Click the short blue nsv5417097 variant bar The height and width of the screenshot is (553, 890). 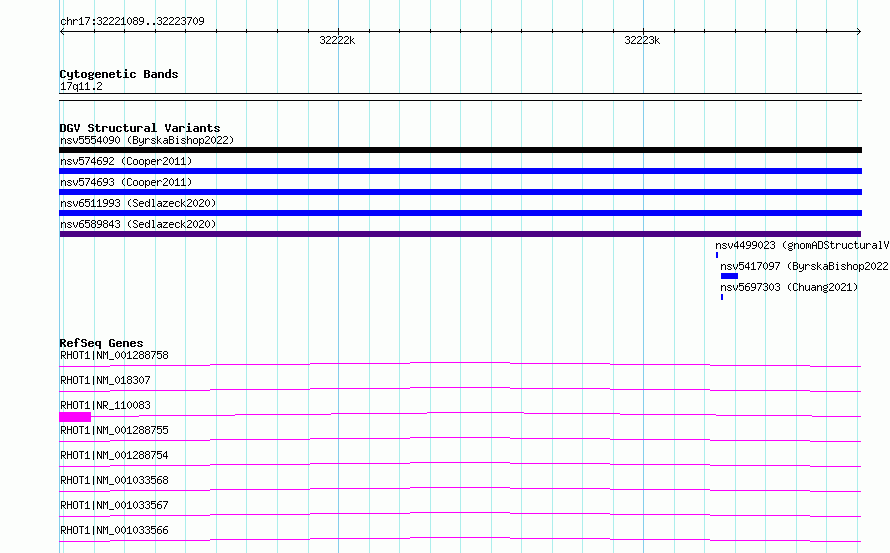[729, 276]
